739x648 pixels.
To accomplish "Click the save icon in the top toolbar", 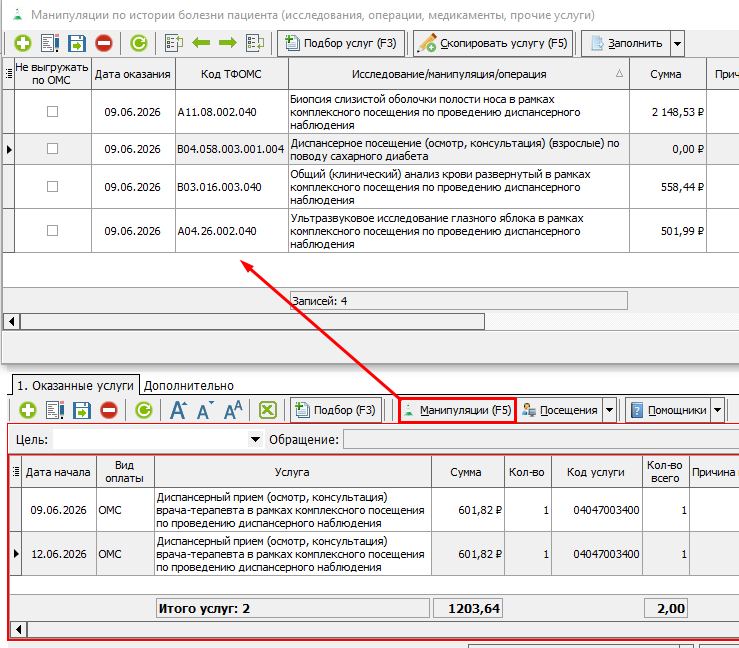I will [x=77, y=43].
